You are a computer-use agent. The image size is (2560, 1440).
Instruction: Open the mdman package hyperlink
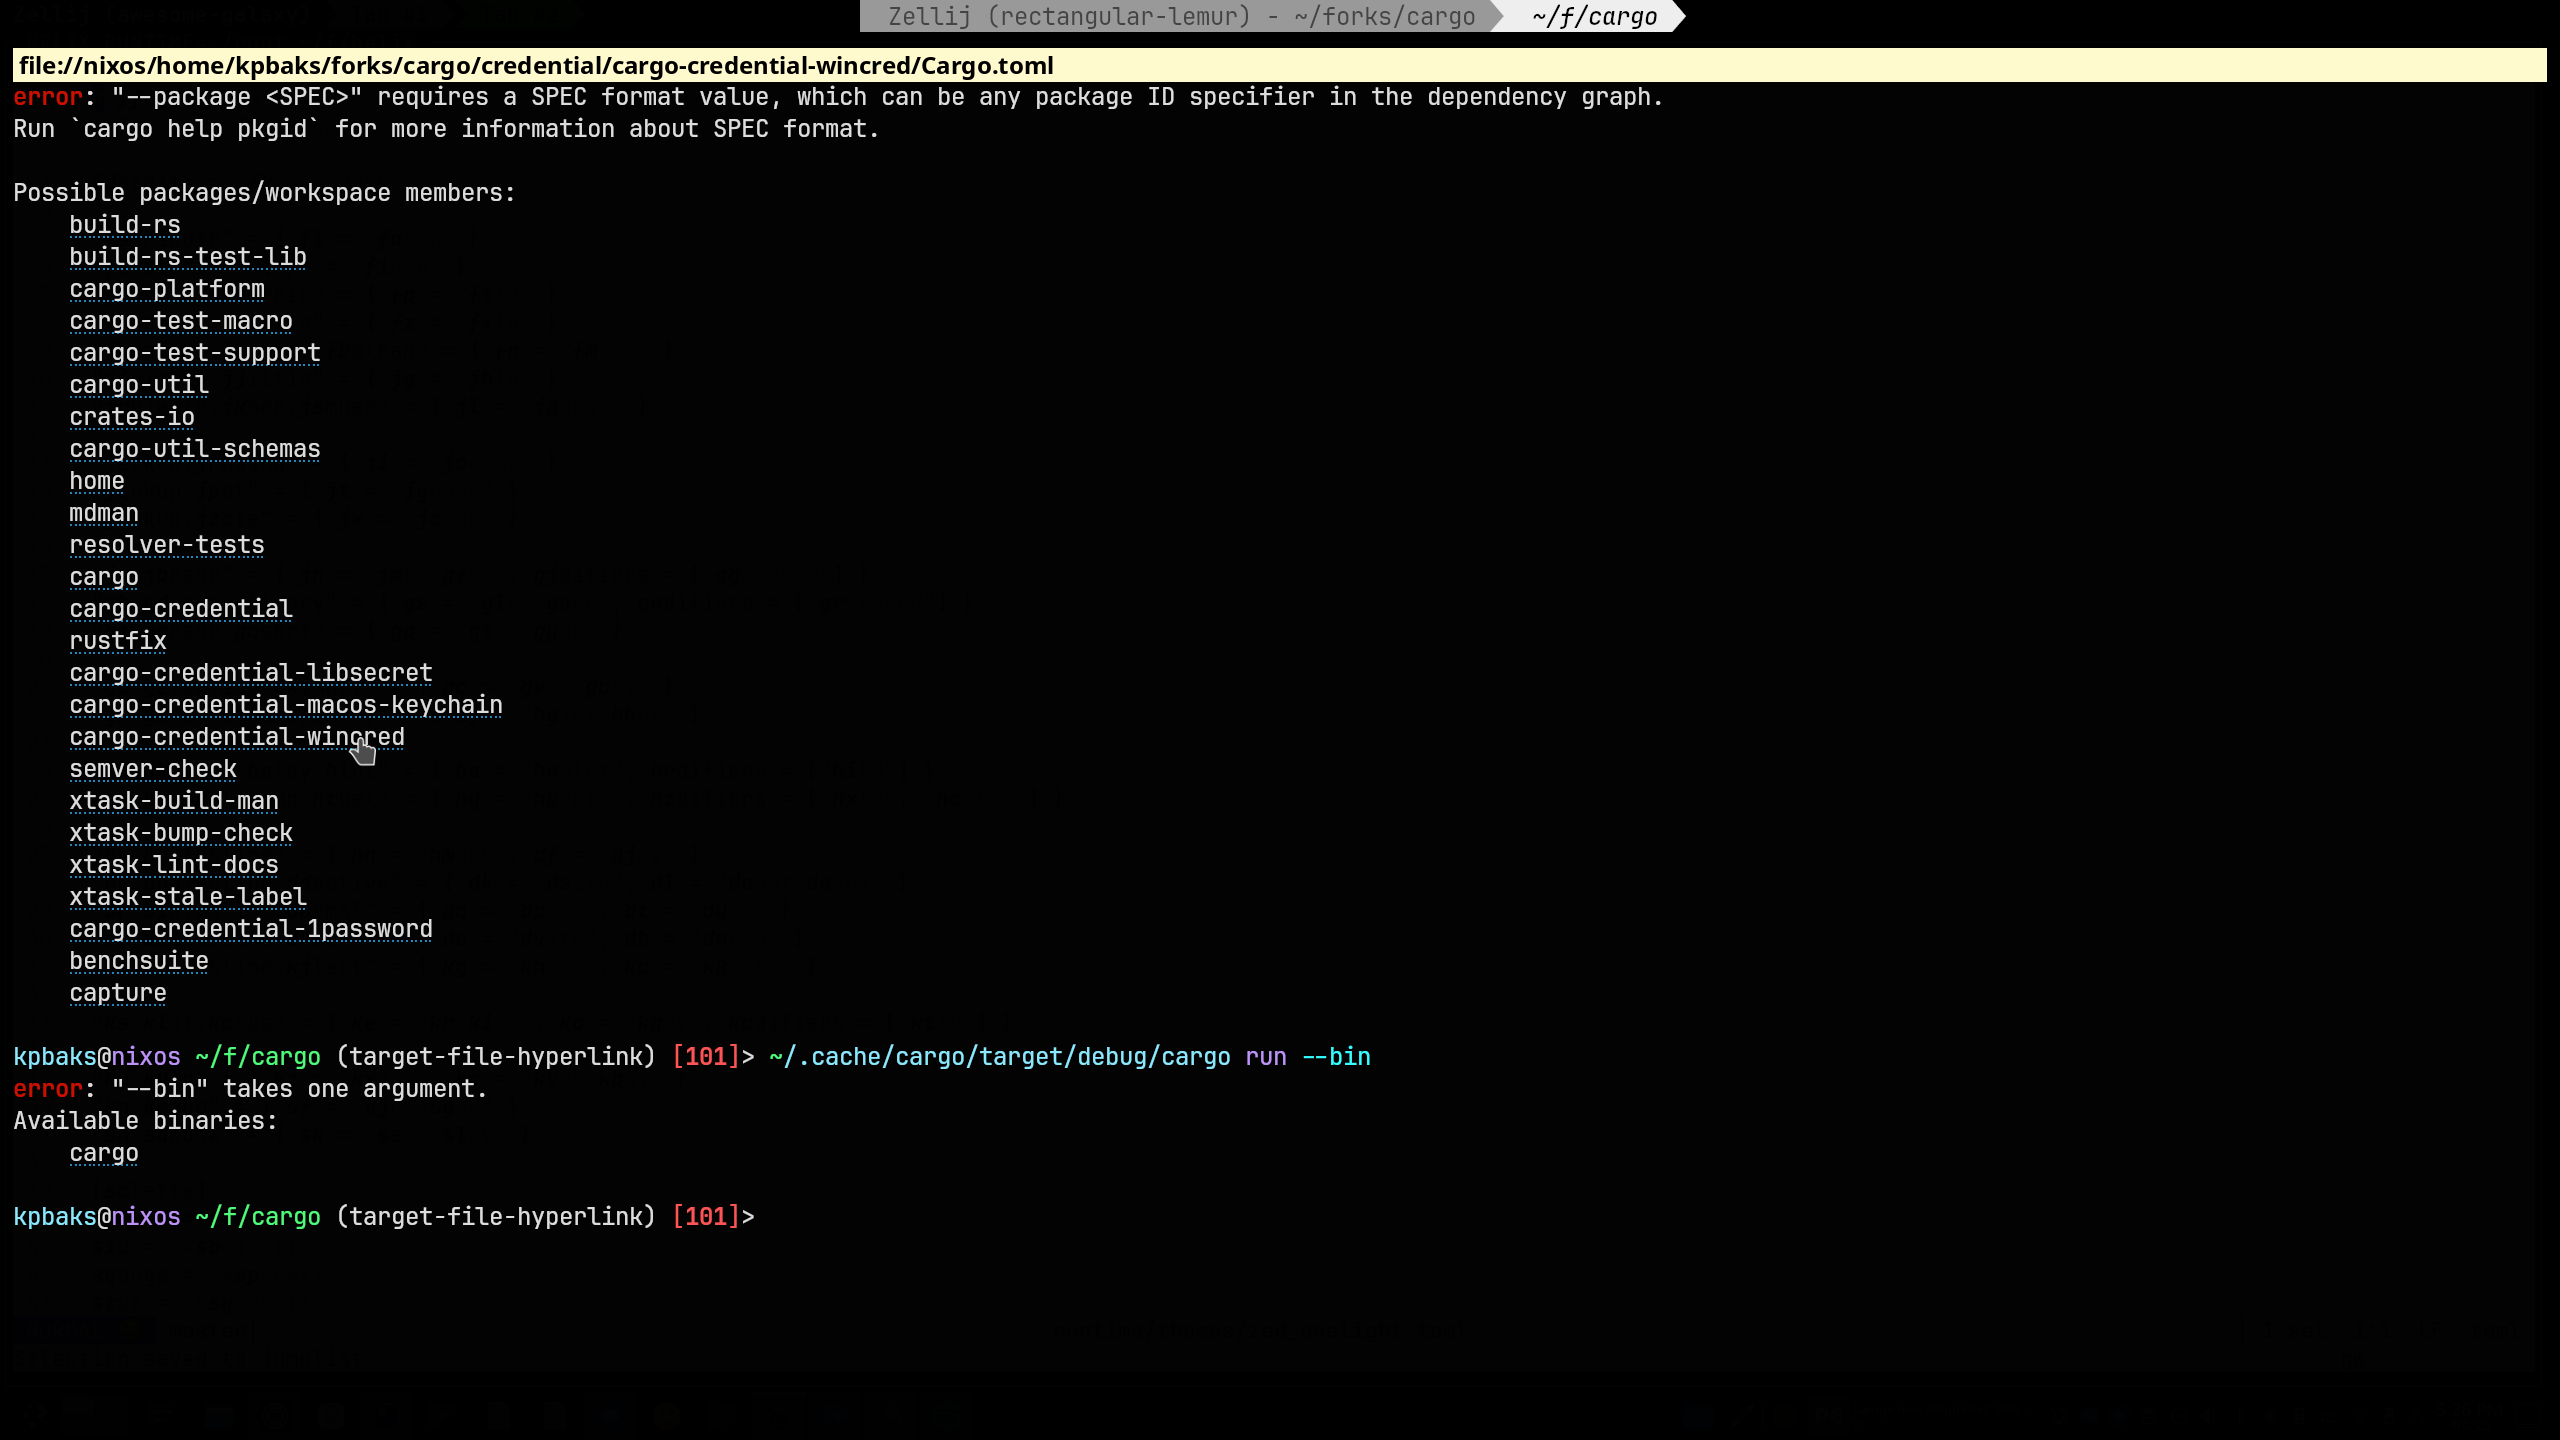tap(104, 513)
